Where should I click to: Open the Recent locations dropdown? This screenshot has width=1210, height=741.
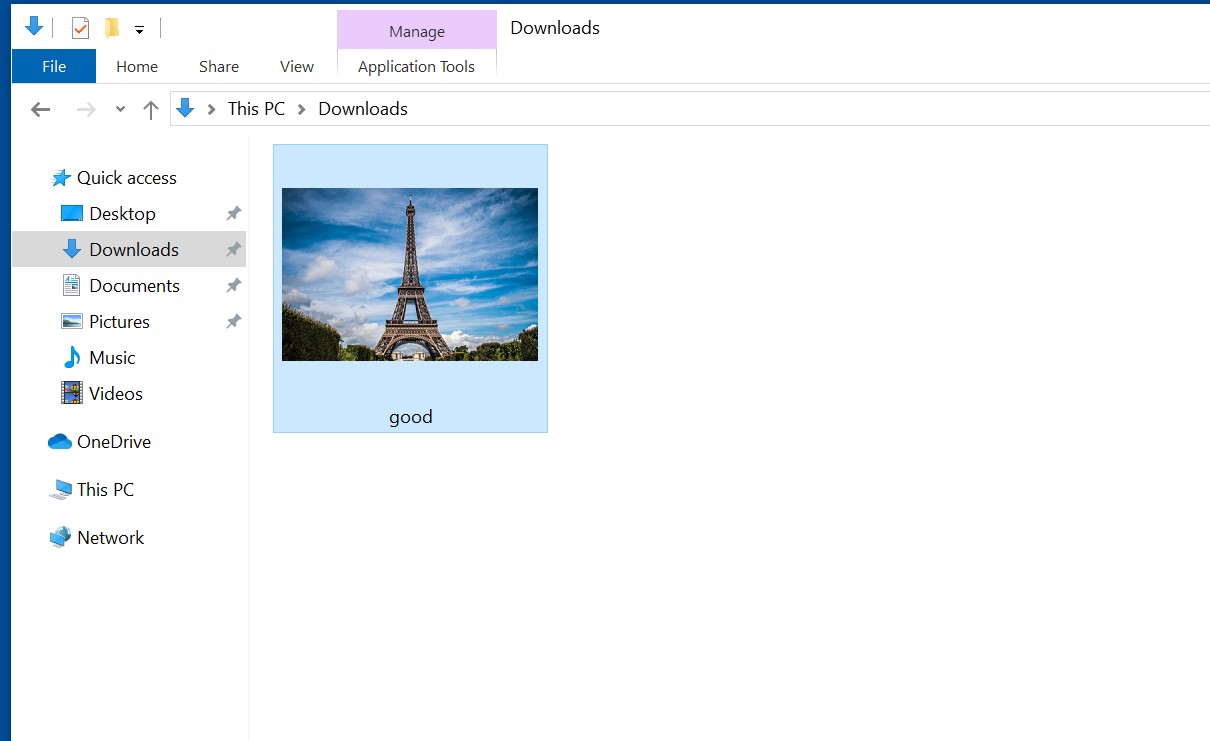[x=120, y=110]
